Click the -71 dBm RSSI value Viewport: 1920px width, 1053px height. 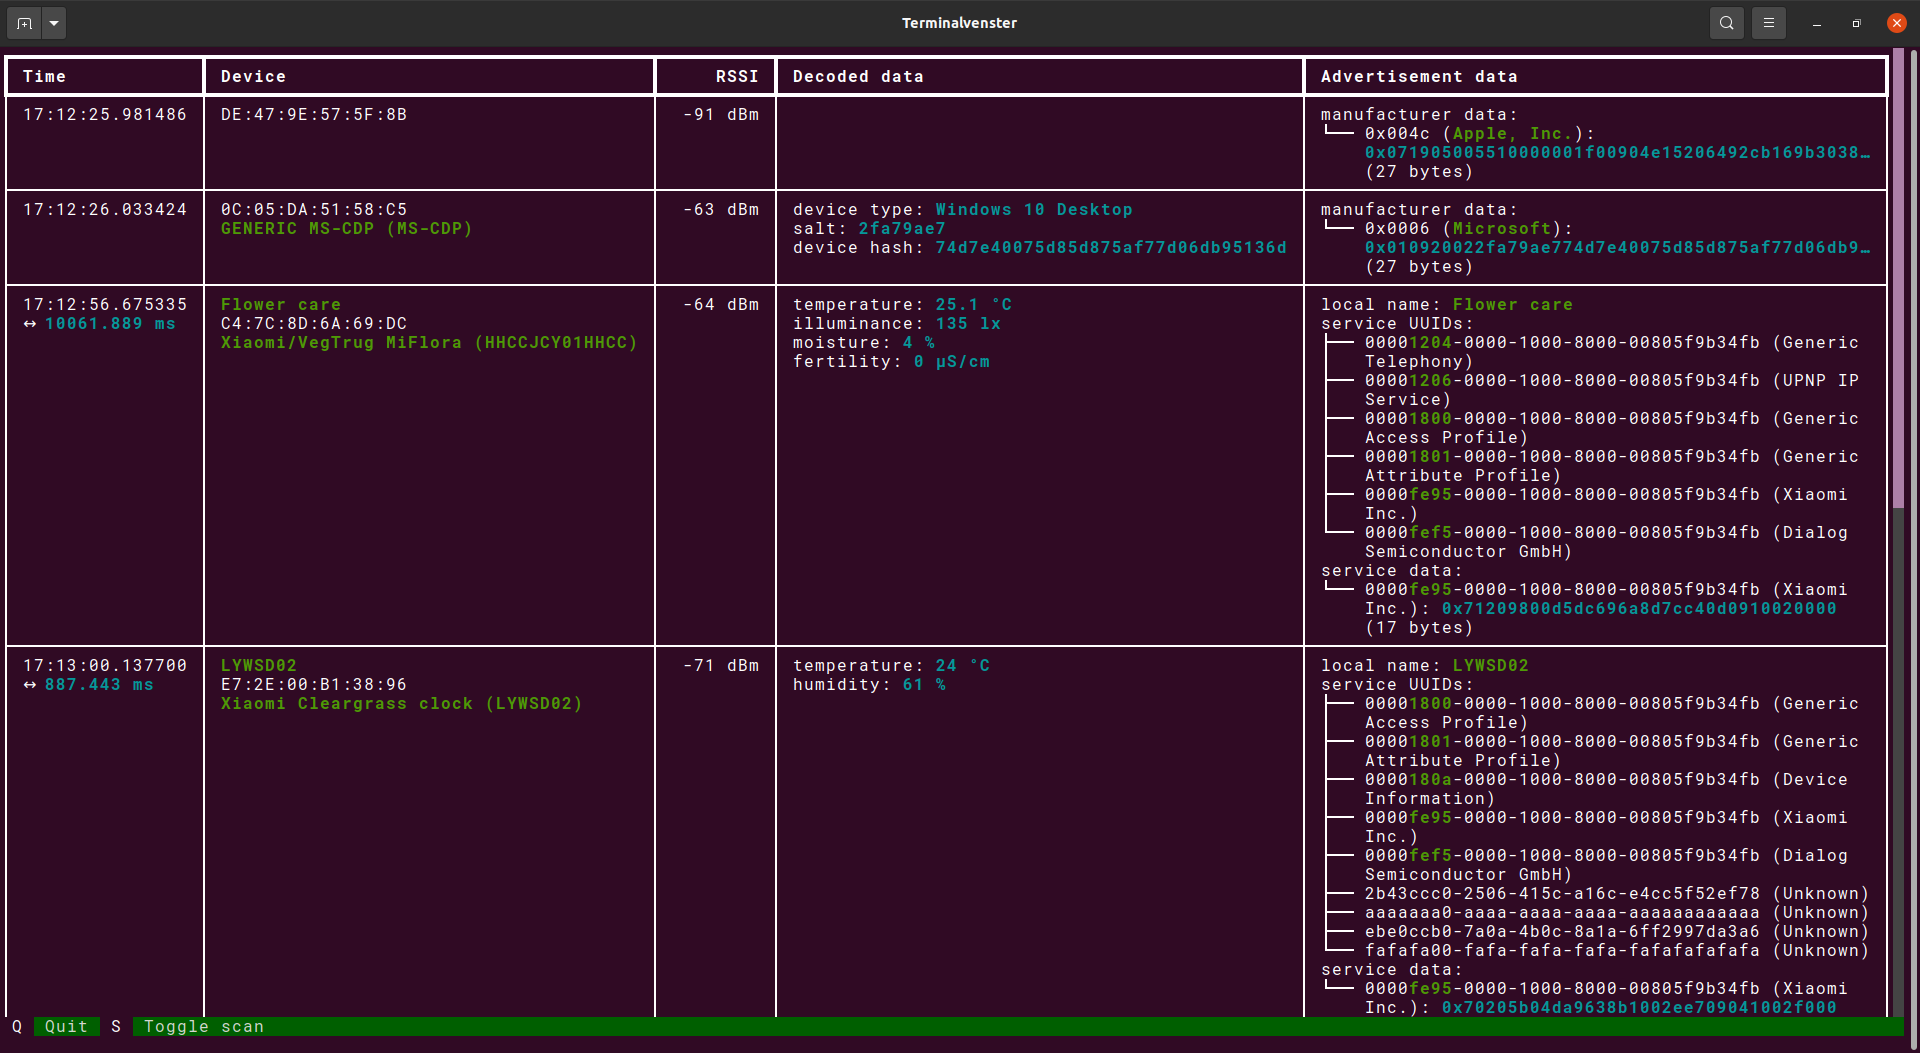(x=721, y=666)
